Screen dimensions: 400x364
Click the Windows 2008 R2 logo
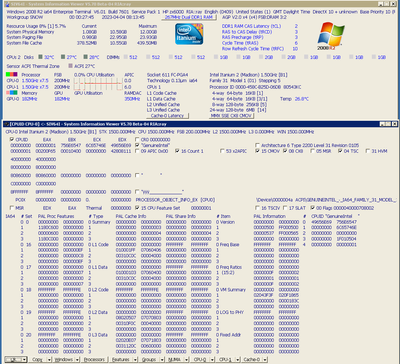331,36
